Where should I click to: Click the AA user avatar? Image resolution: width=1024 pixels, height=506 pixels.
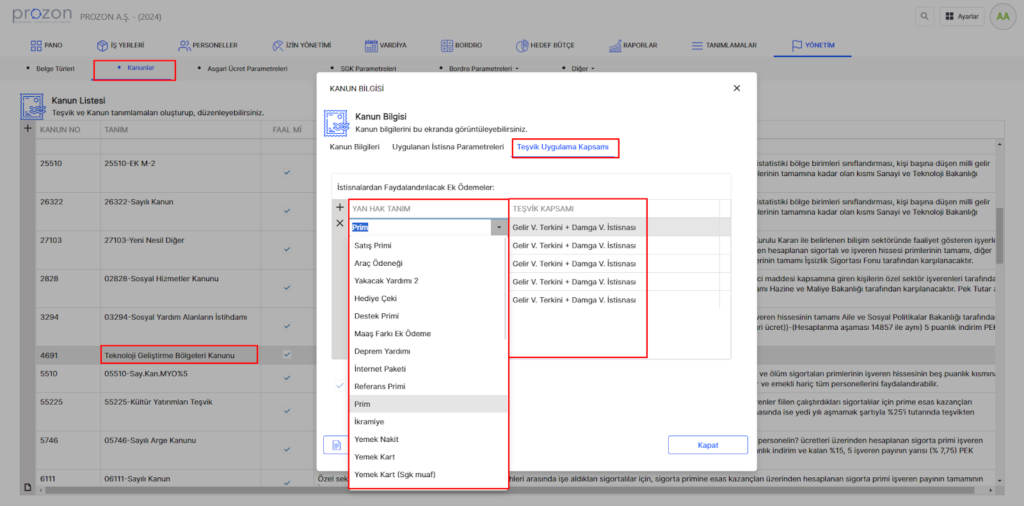point(1002,16)
